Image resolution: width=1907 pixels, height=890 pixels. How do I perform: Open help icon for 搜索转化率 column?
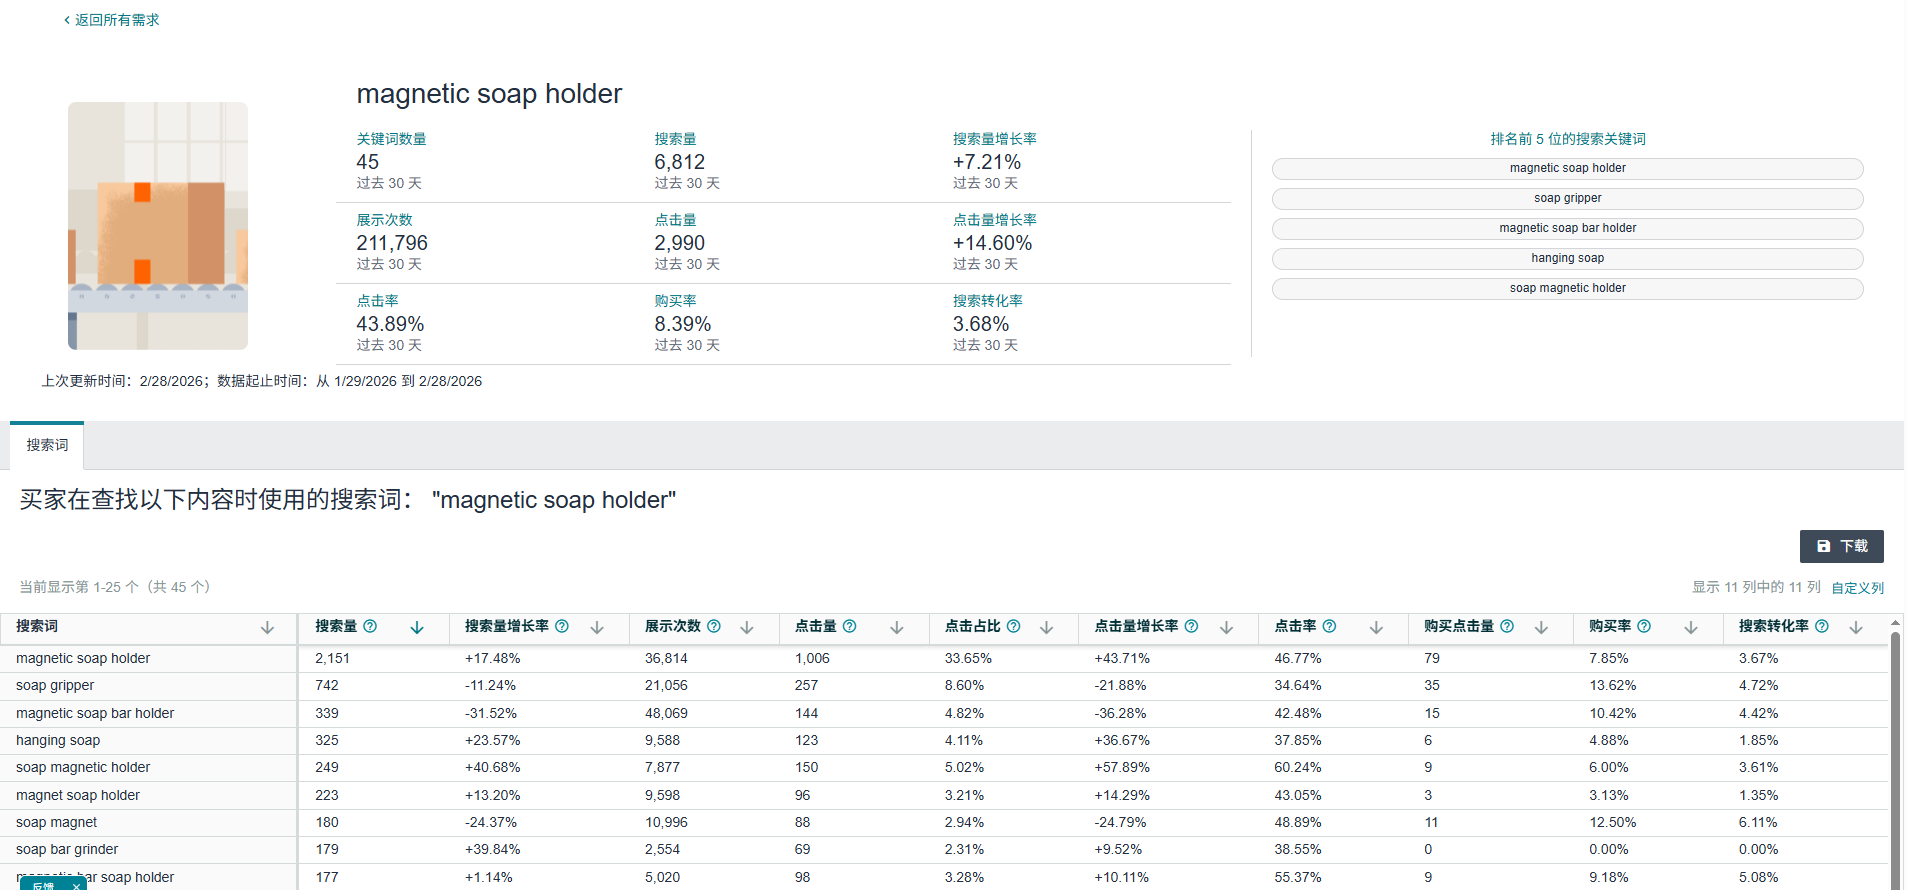(1822, 626)
